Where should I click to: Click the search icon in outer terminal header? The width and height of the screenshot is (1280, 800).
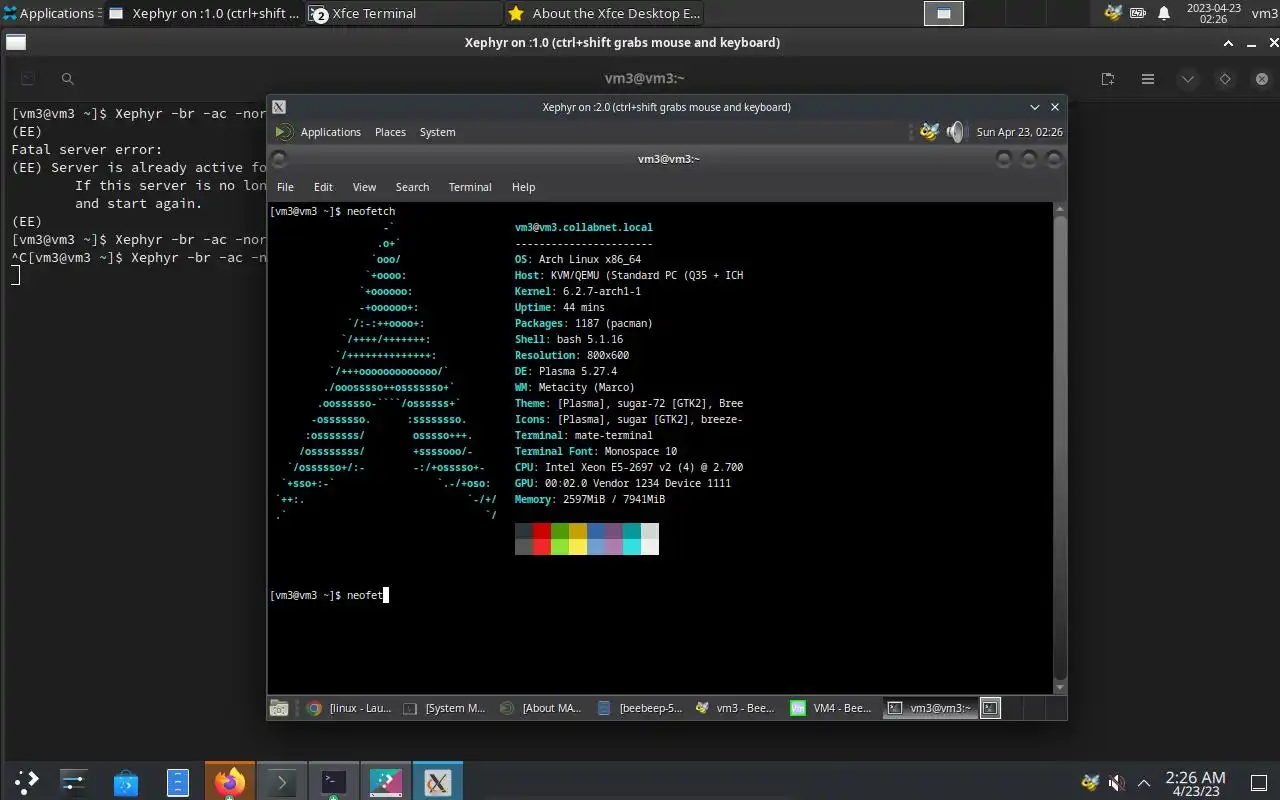[68, 79]
